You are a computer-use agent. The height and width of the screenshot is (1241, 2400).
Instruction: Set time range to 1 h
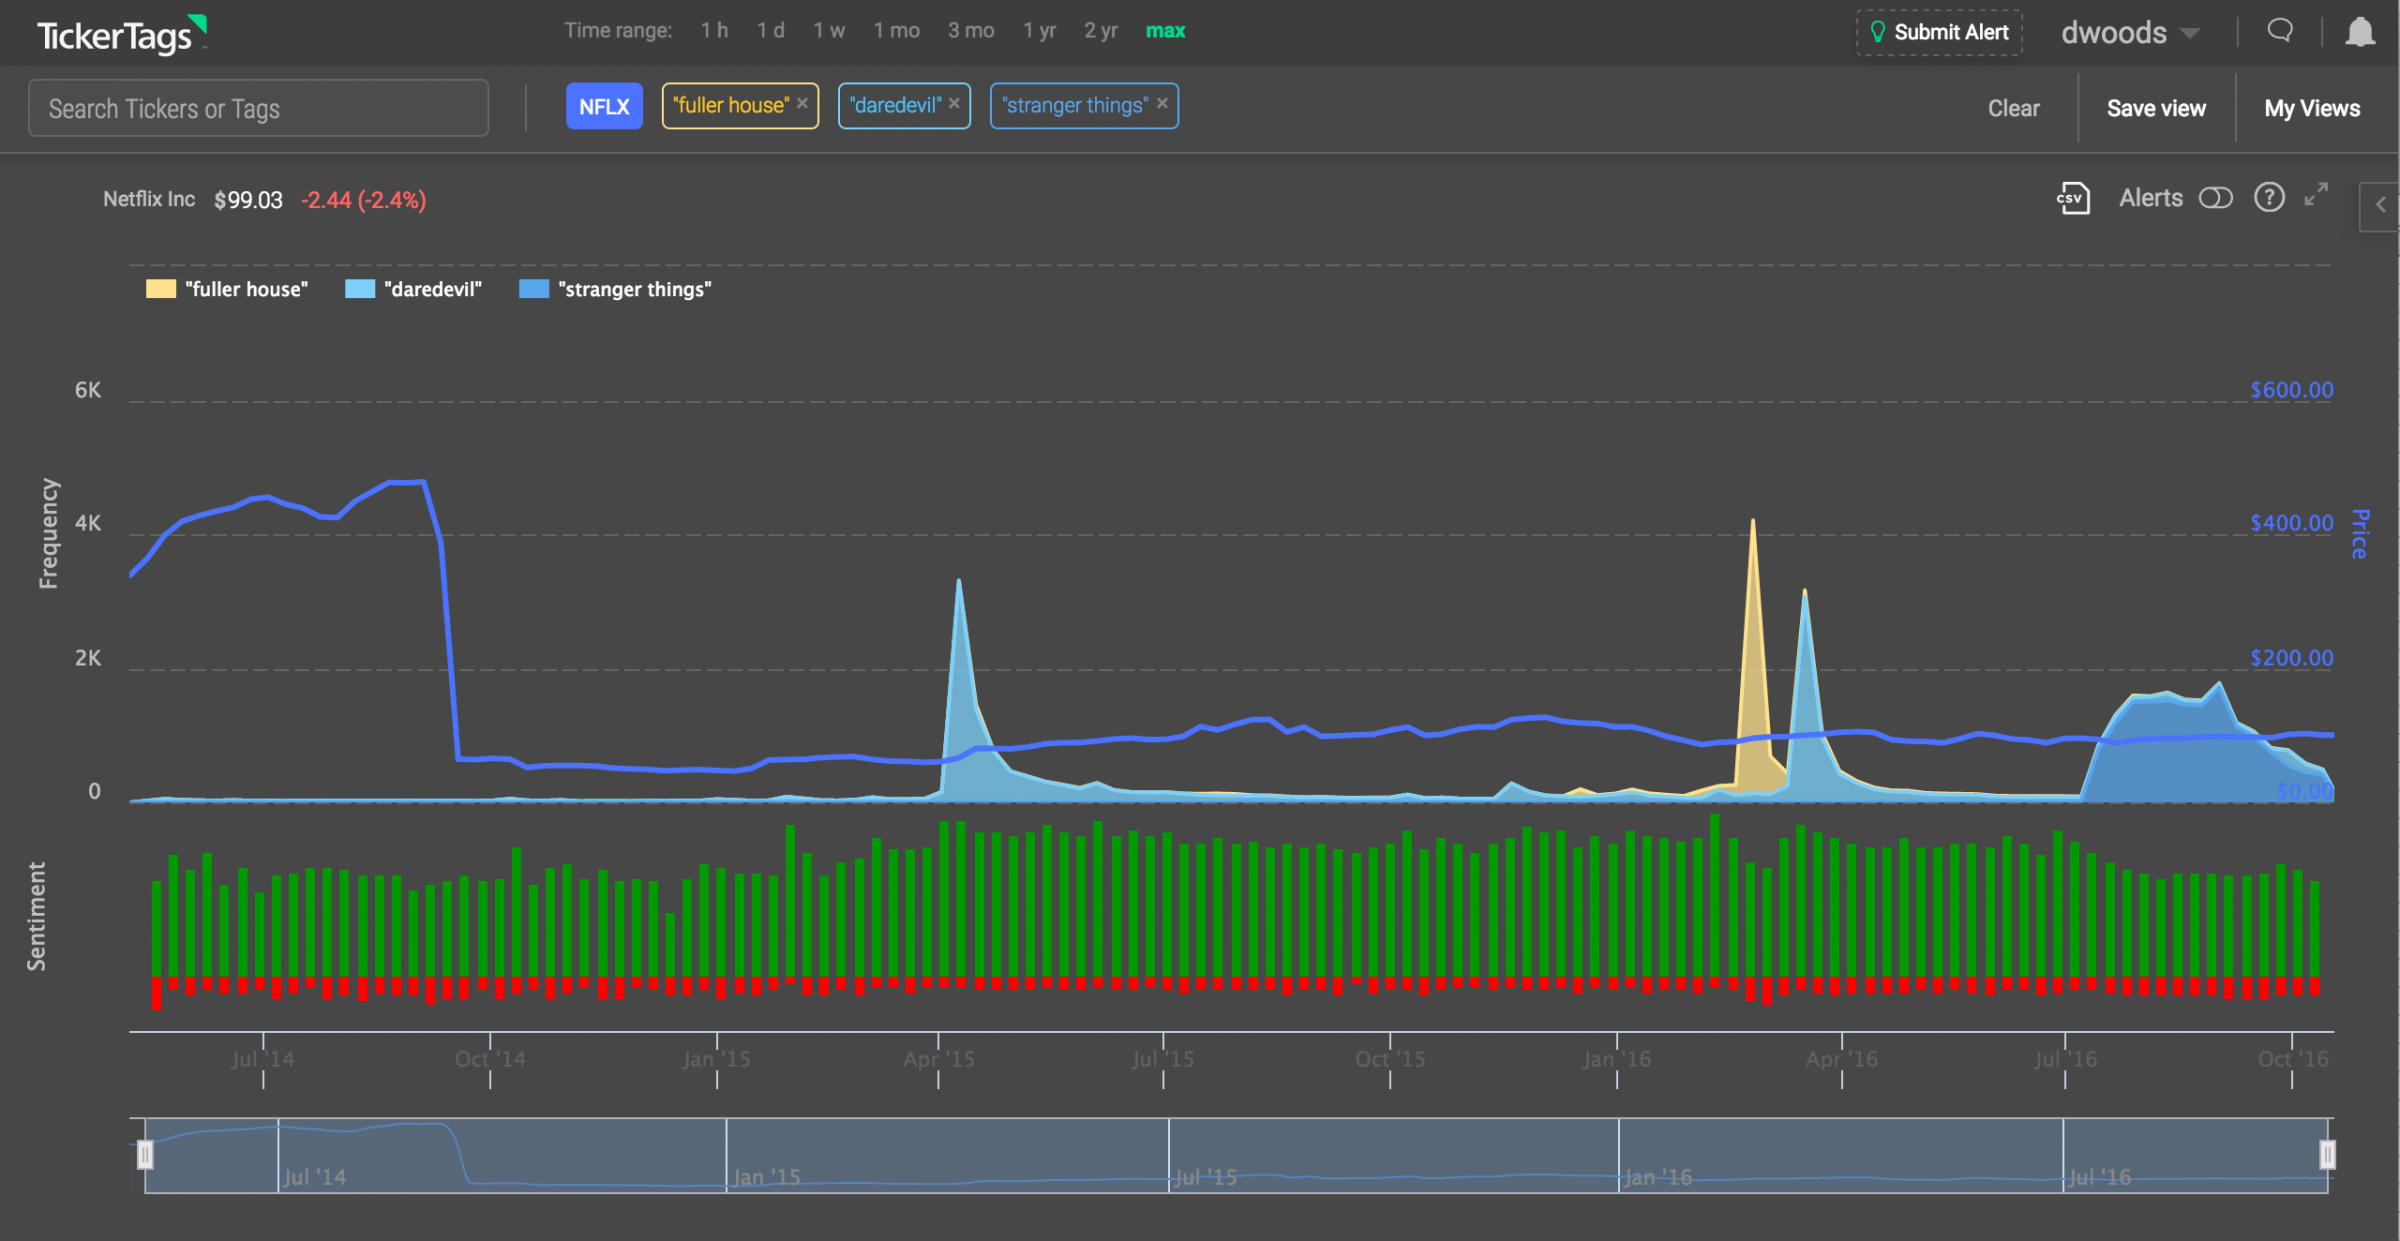click(x=714, y=31)
